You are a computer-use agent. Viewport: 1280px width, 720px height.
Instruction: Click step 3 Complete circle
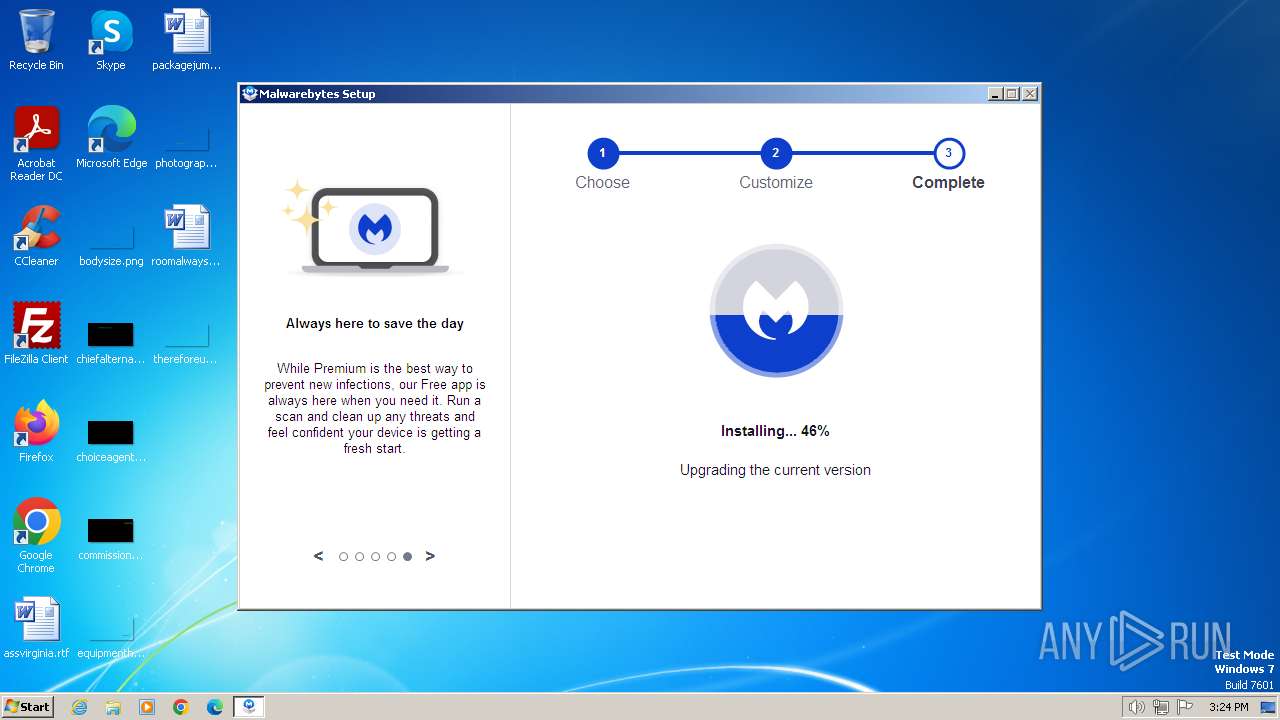pos(948,153)
